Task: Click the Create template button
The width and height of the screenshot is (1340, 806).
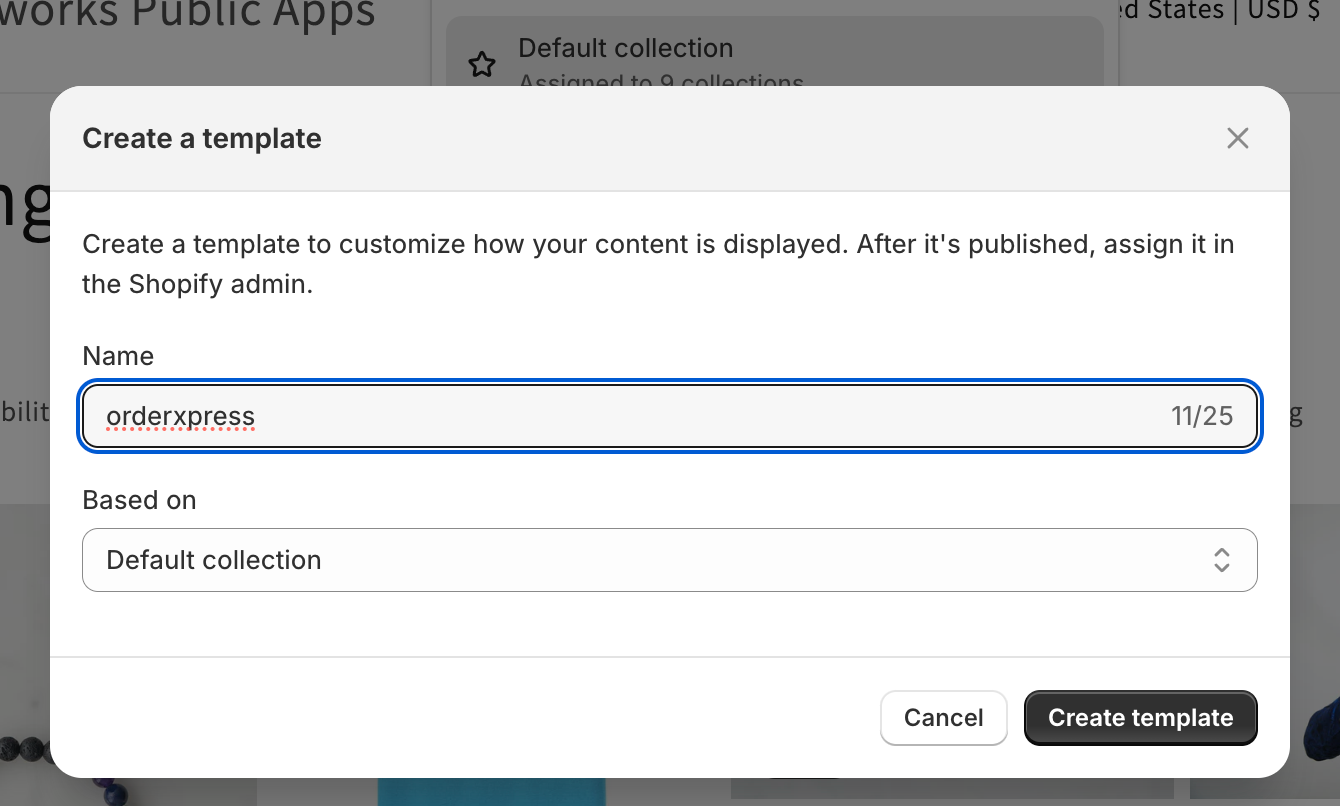Action: 1140,718
